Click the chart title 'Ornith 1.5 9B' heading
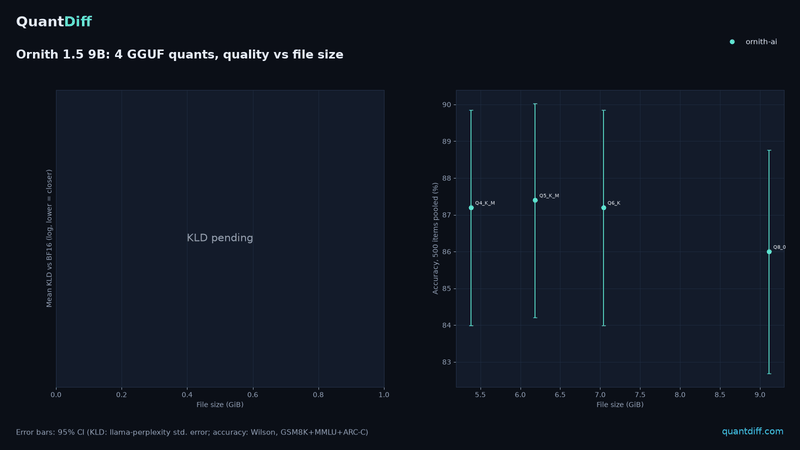This screenshot has width=800, height=450. click(x=180, y=55)
